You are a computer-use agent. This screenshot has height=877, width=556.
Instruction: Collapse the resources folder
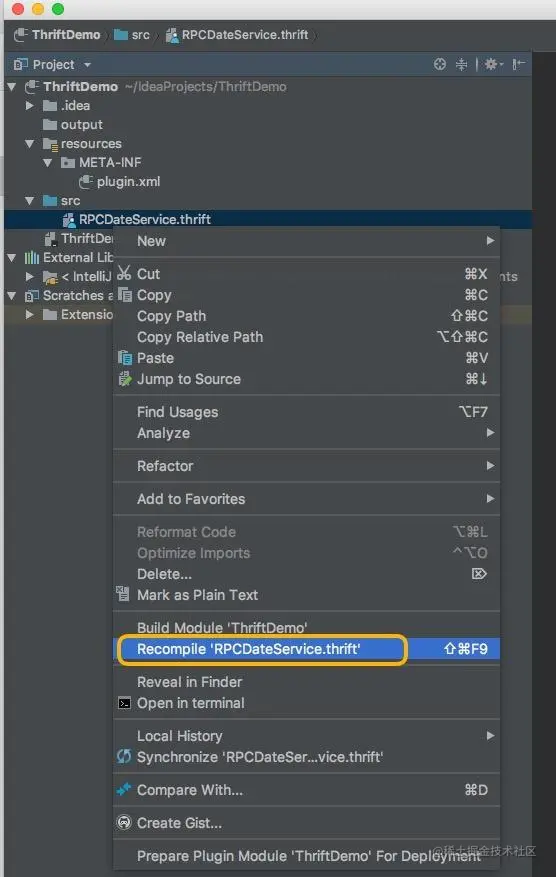[x=30, y=144]
